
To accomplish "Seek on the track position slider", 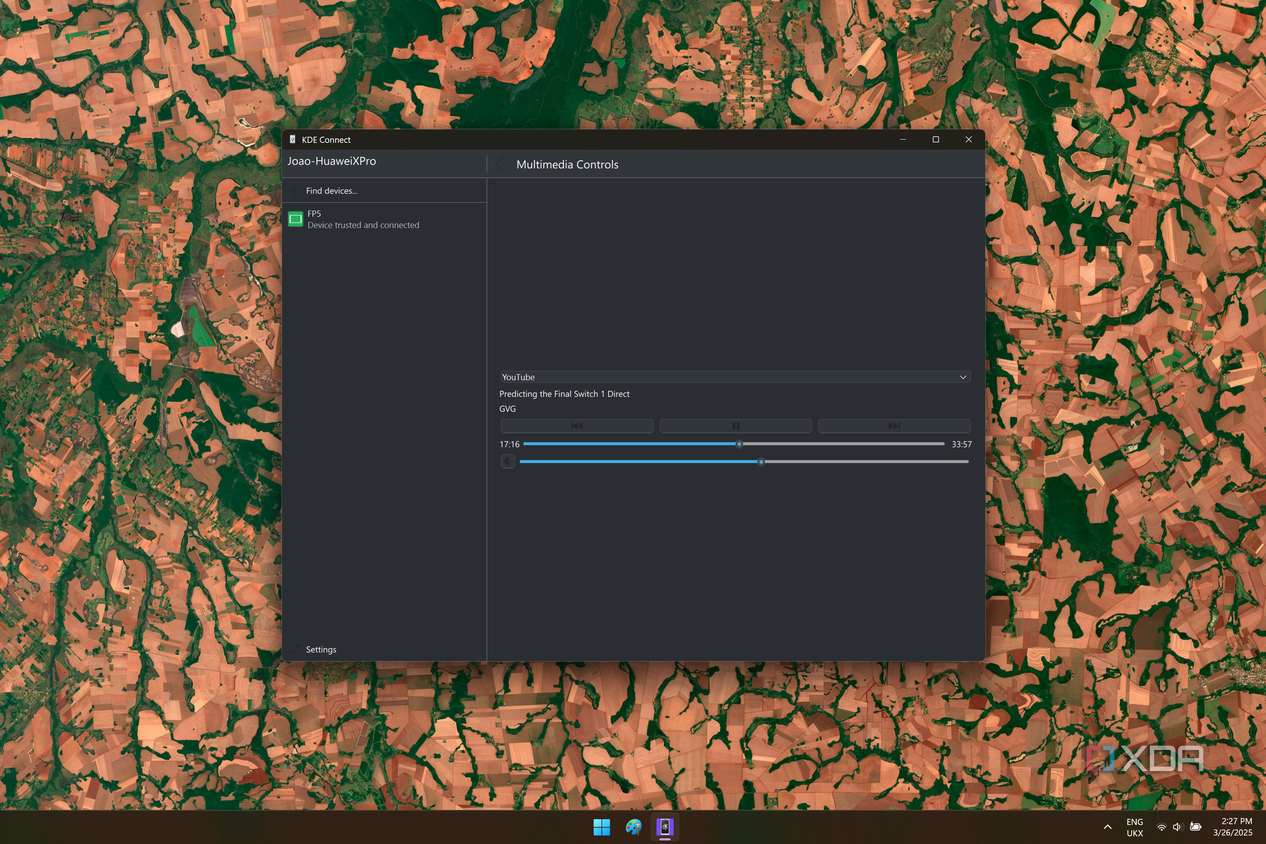I will (x=734, y=444).
